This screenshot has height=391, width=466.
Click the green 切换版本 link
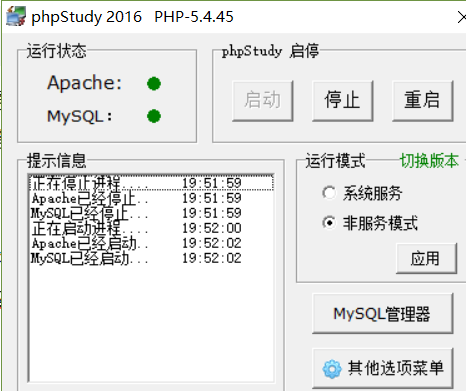429,161
